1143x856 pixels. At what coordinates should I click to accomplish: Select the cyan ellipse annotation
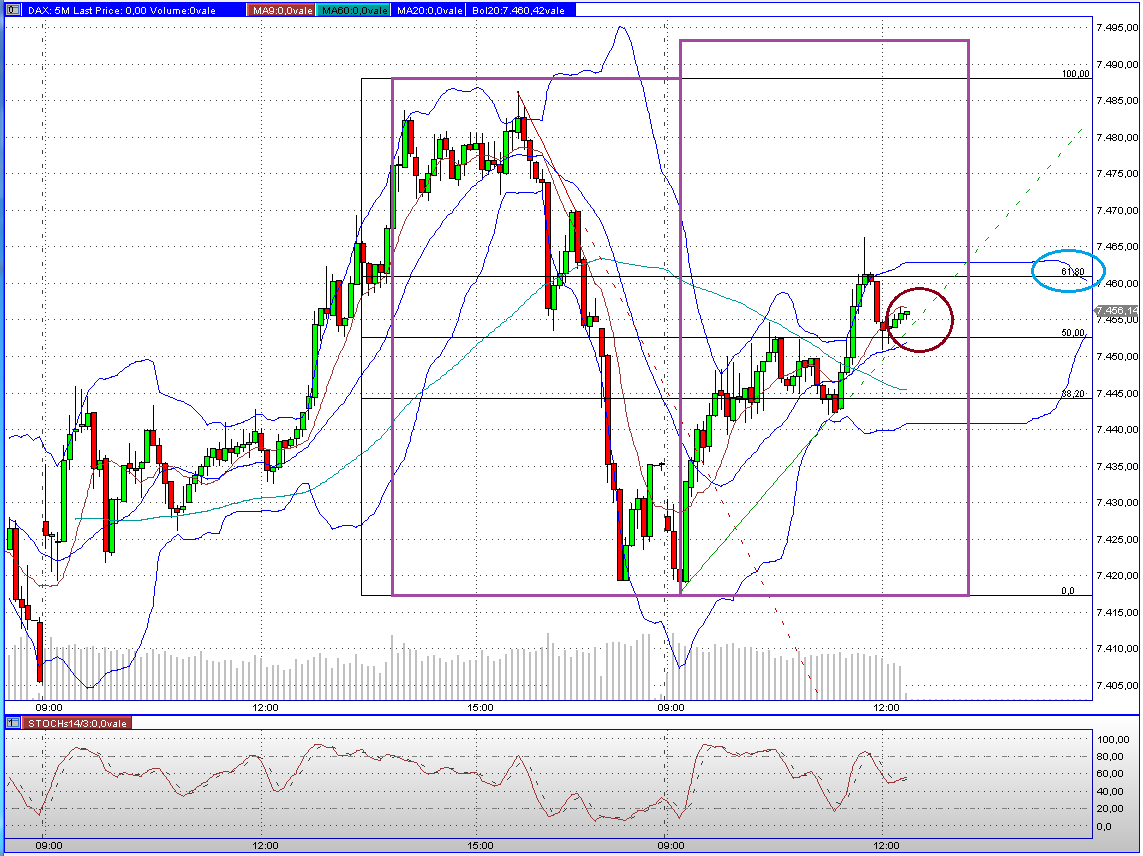click(1067, 269)
